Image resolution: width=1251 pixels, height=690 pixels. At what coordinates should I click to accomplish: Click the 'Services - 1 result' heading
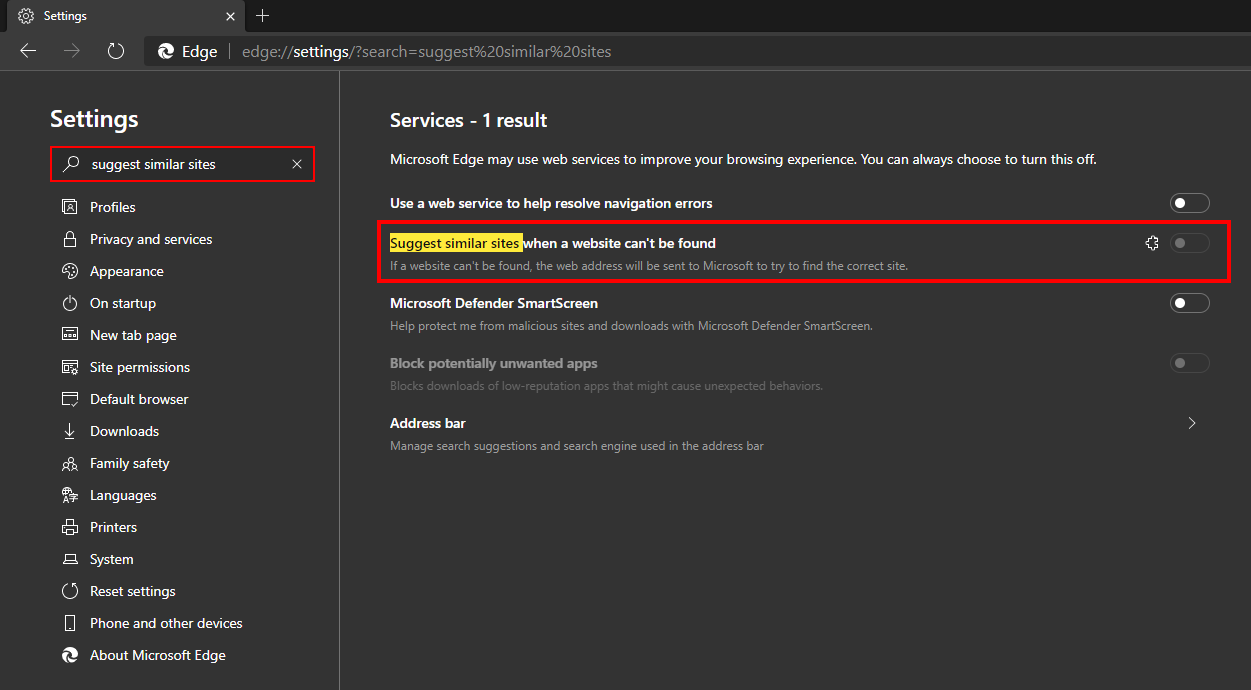pyautogui.click(x=469, y=120)
